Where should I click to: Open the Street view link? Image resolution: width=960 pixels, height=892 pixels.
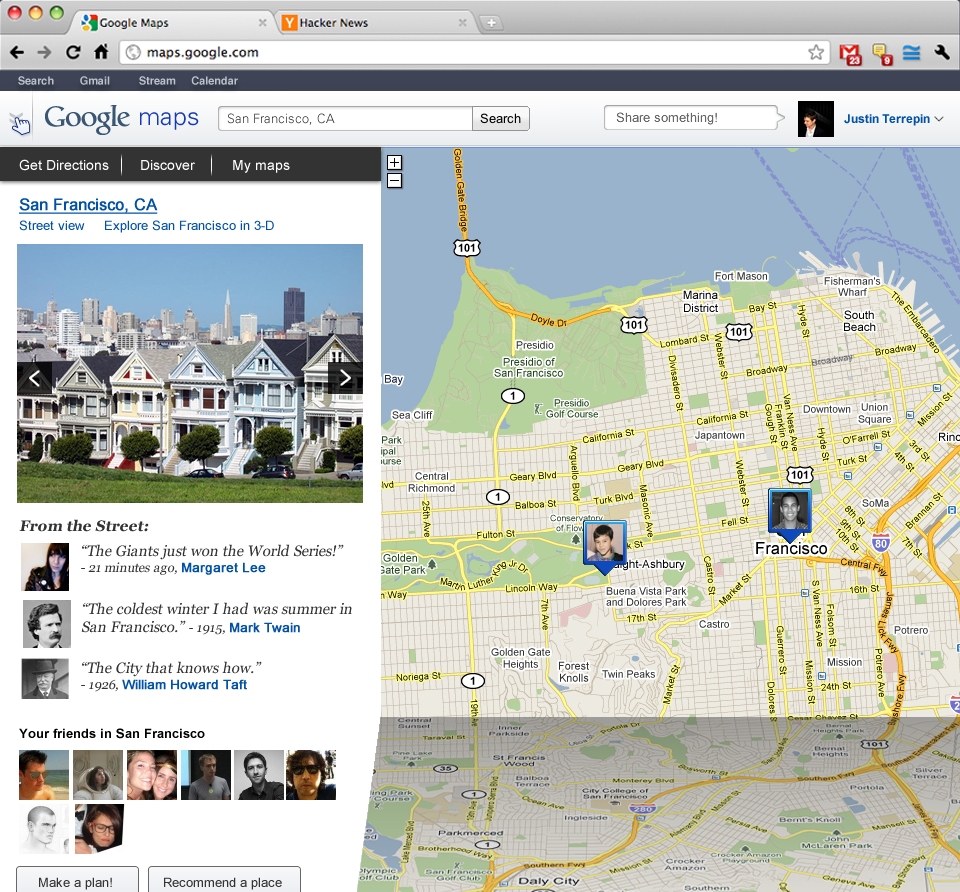click(x=51, y=226)
